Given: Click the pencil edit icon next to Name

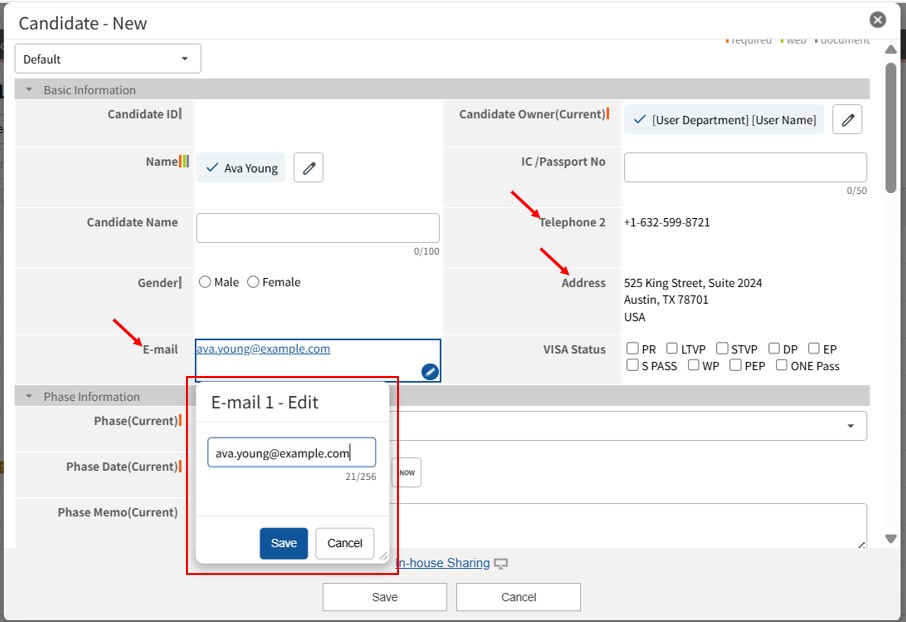Looking at the screenshot, I should (308, 168).
